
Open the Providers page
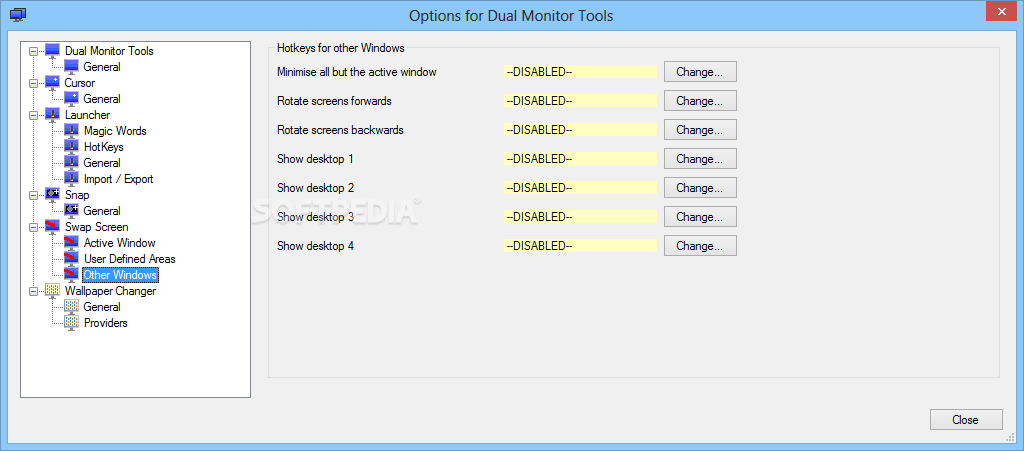click(x=105, y=323)
